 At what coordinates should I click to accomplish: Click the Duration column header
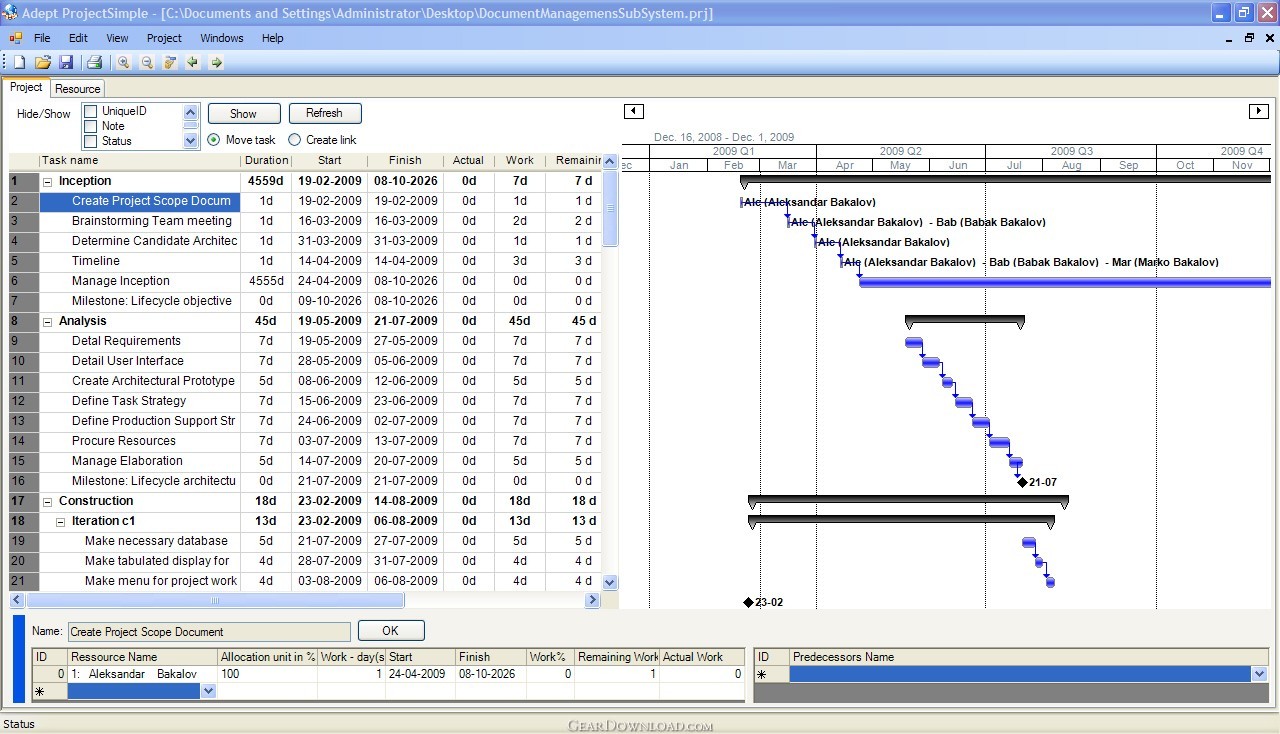pyautogui.click(x=266, y=160)
